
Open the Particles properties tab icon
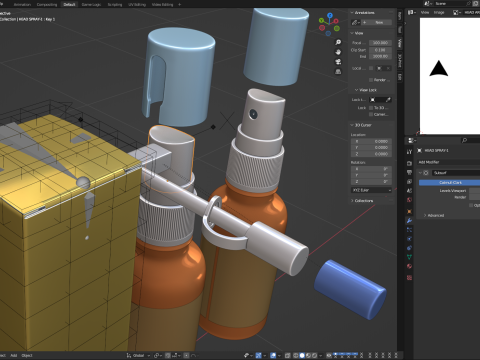tap(409, 230)
